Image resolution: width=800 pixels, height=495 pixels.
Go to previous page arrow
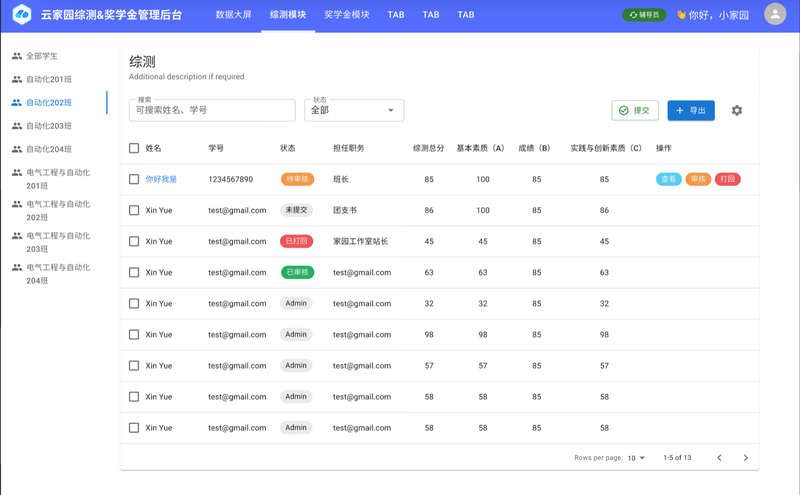(x=719, y=458)
